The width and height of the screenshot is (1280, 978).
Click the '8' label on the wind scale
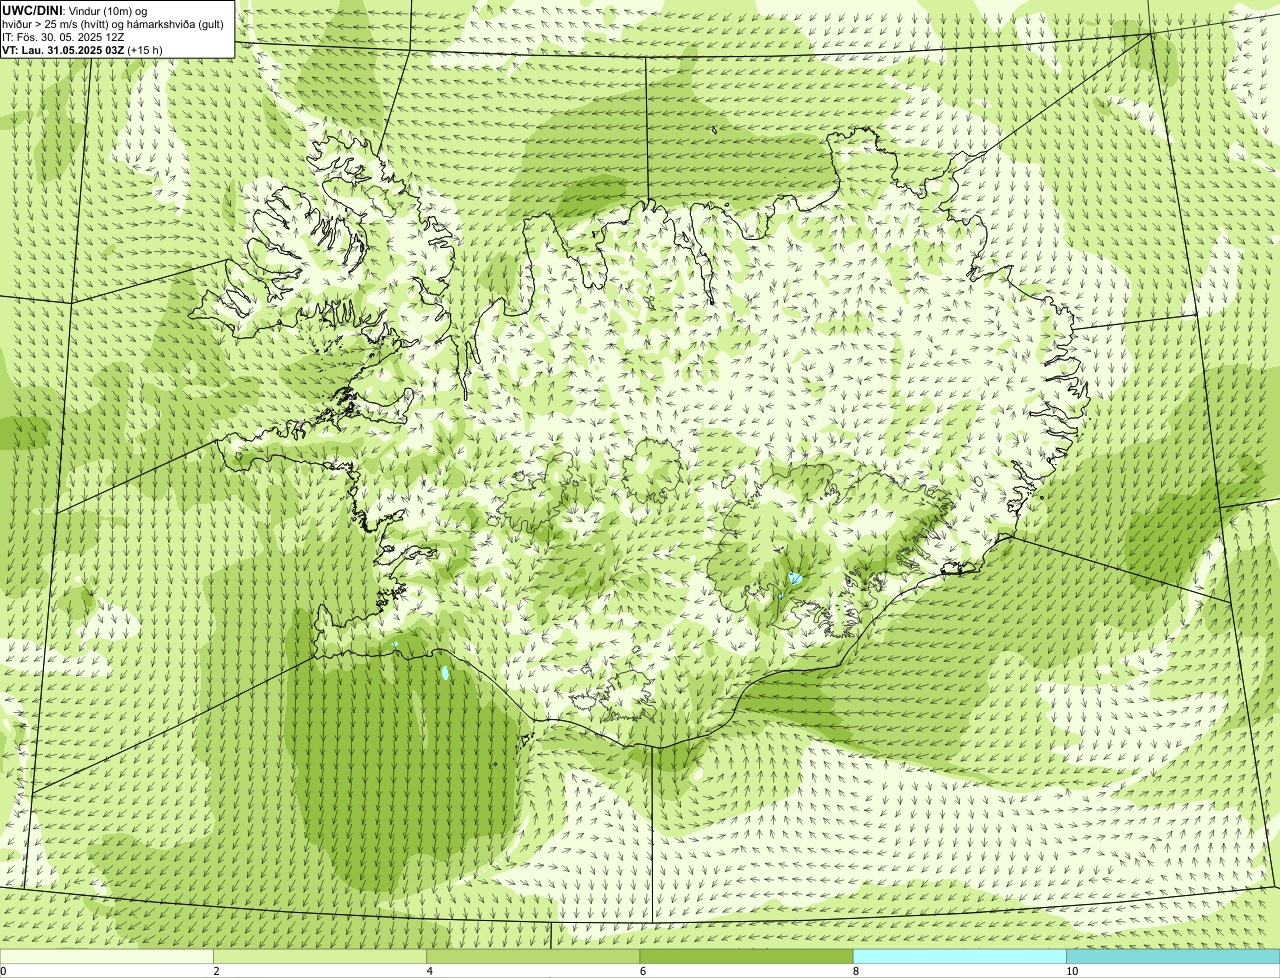[855, 971]
